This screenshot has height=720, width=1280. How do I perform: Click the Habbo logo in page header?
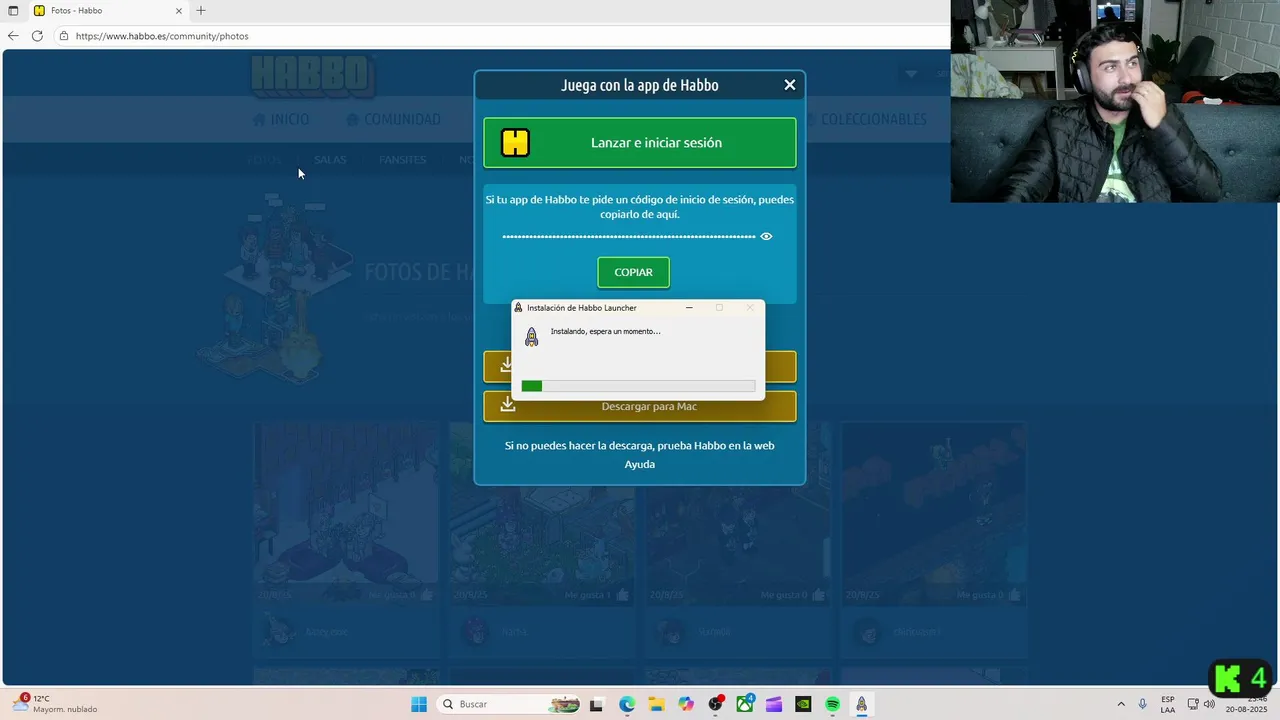pos(313,77)
